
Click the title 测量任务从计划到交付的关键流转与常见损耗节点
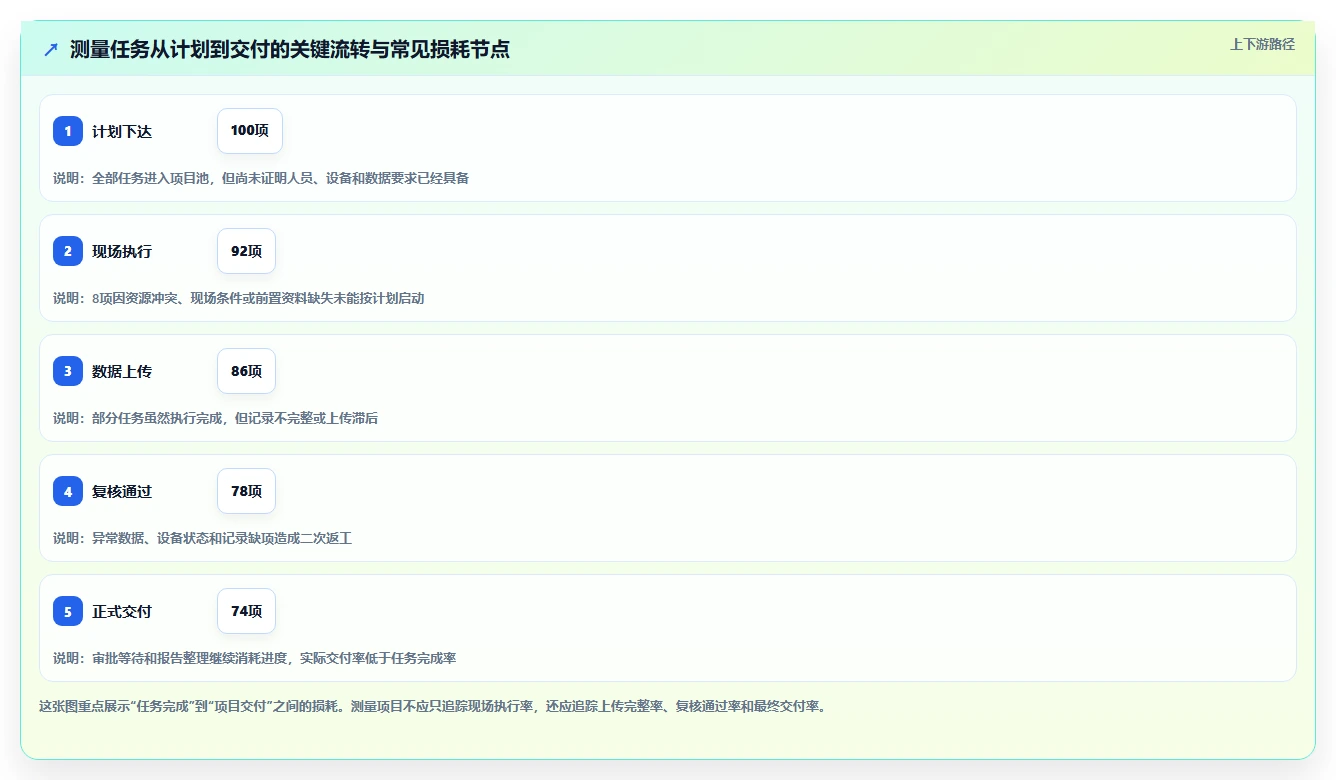click(290, 50)
